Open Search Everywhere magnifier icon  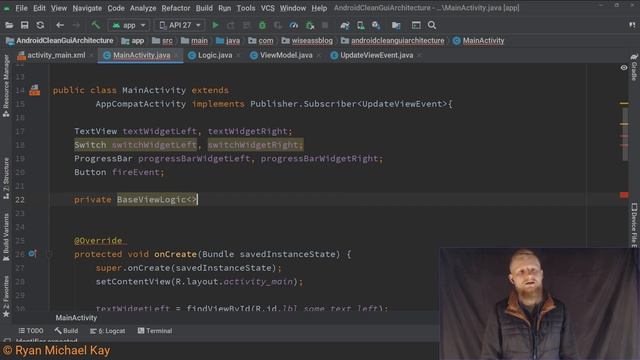pos(432,25)
